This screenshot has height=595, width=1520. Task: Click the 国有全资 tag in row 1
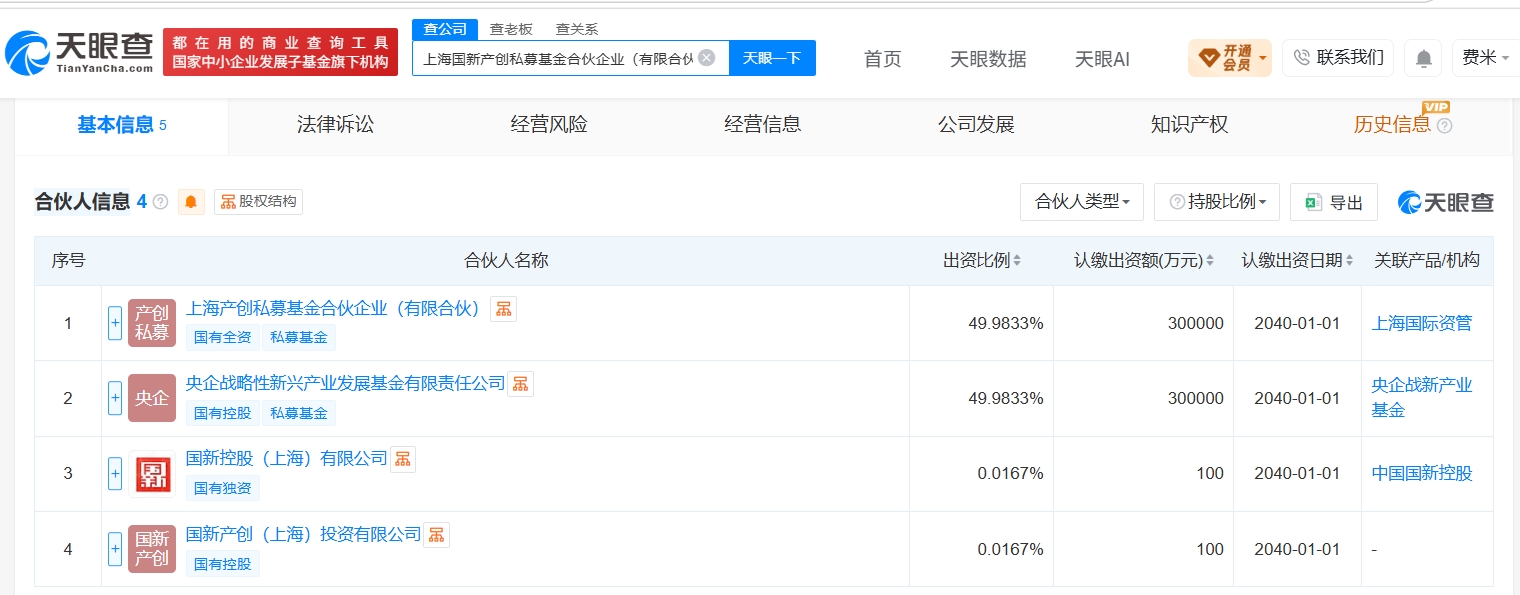coord(223,338)
